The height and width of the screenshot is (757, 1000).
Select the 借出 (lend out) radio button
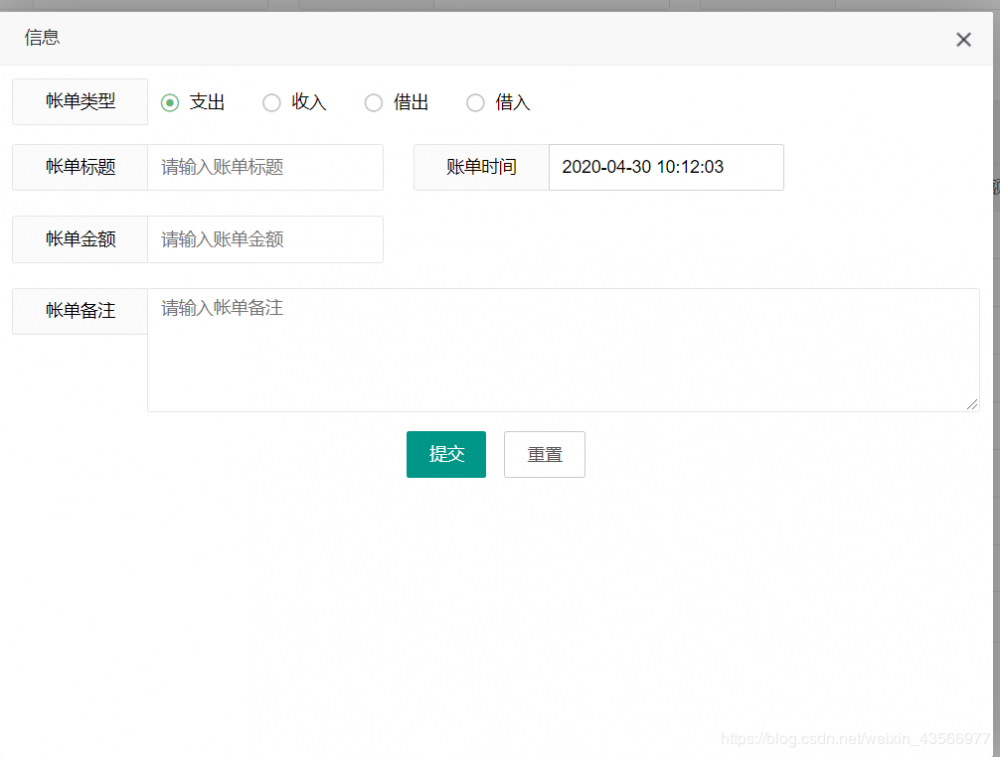[x=373, y=102]
